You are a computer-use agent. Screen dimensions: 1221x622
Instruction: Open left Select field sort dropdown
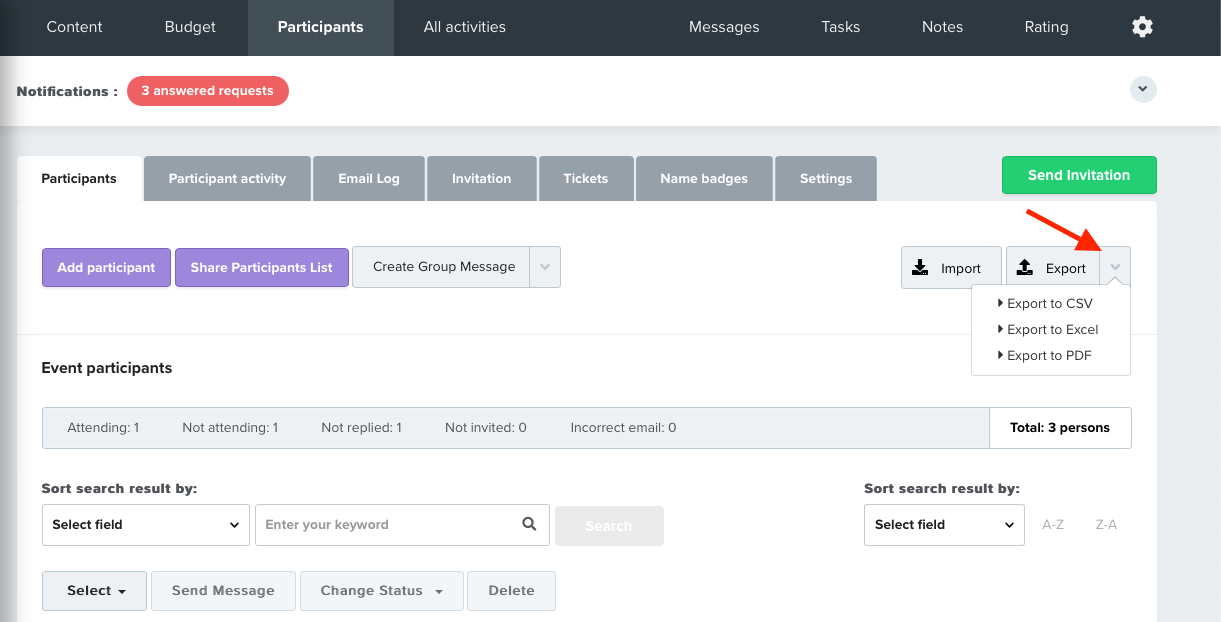(146, 525)
